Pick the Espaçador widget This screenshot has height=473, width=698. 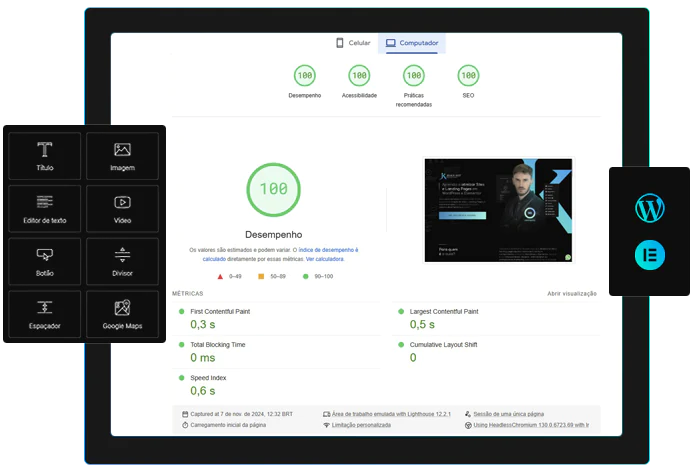coord(45,314)
